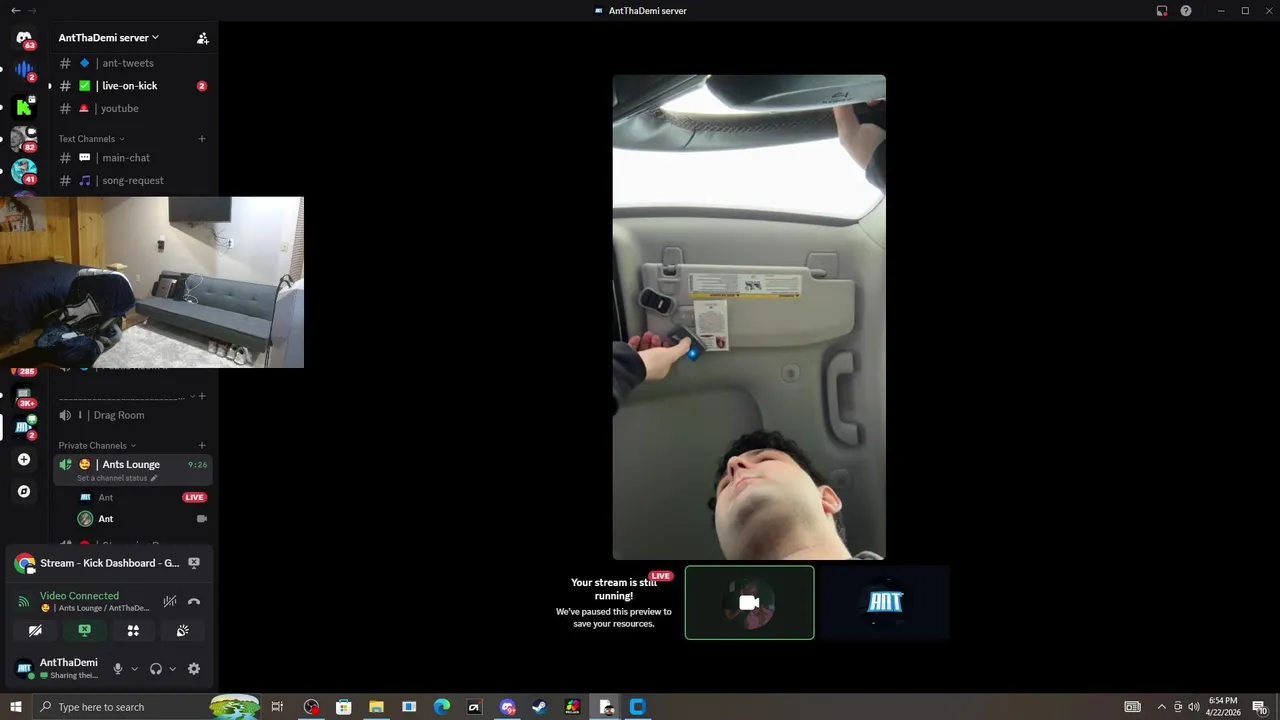Expand AntThaDemi server dropdown menu
The image size is (1280, 720).
tap(108, 38)
